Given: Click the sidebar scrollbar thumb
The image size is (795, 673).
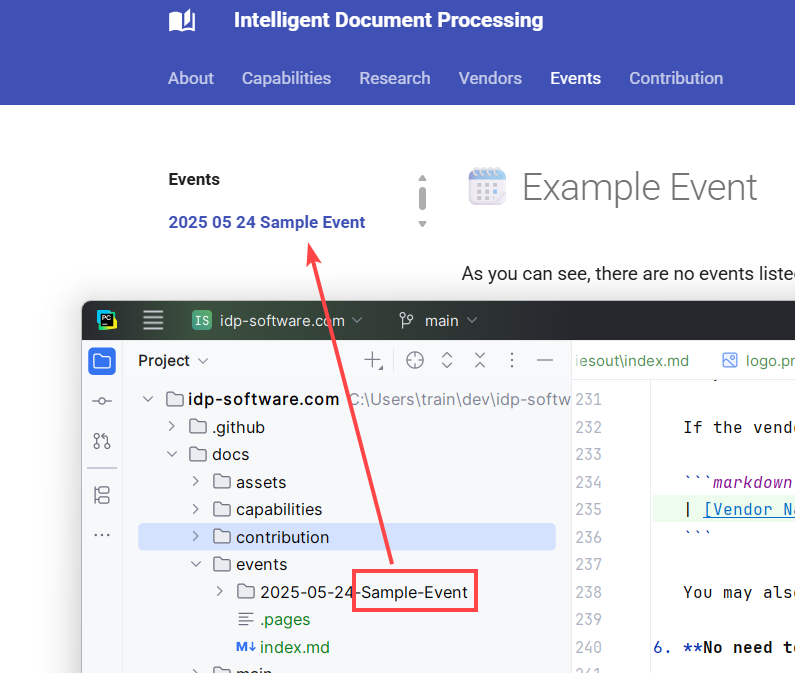Looking at the screenshot, I should pyautogui.click(x=422, y=198).
